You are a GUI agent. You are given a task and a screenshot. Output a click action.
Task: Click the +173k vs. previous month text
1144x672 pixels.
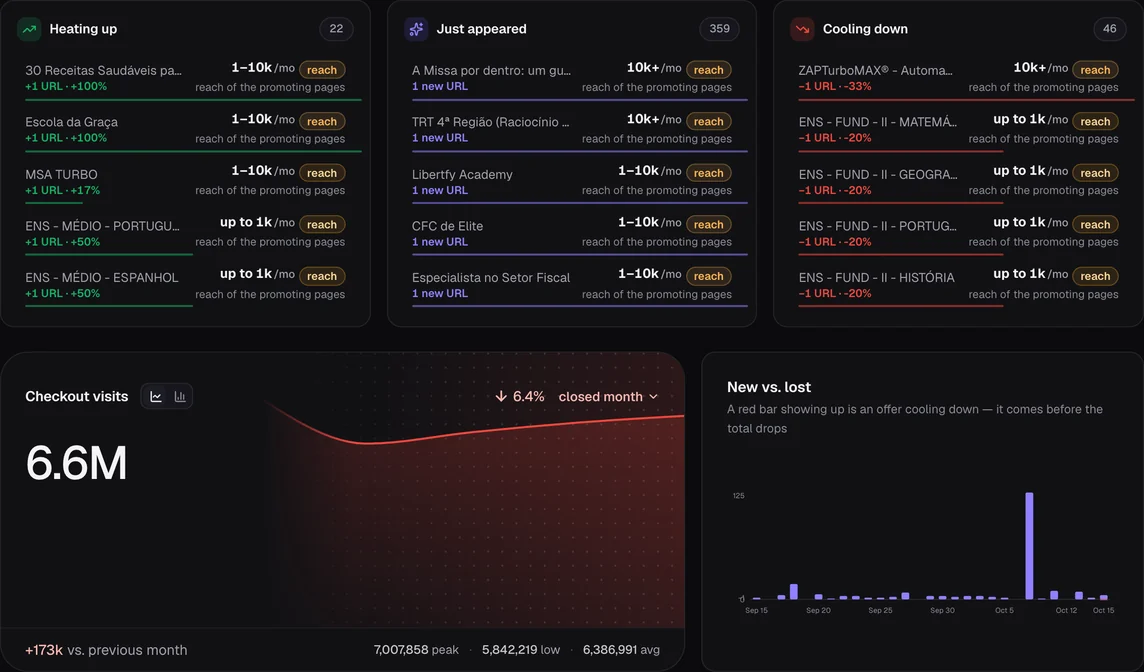(106, 649)
